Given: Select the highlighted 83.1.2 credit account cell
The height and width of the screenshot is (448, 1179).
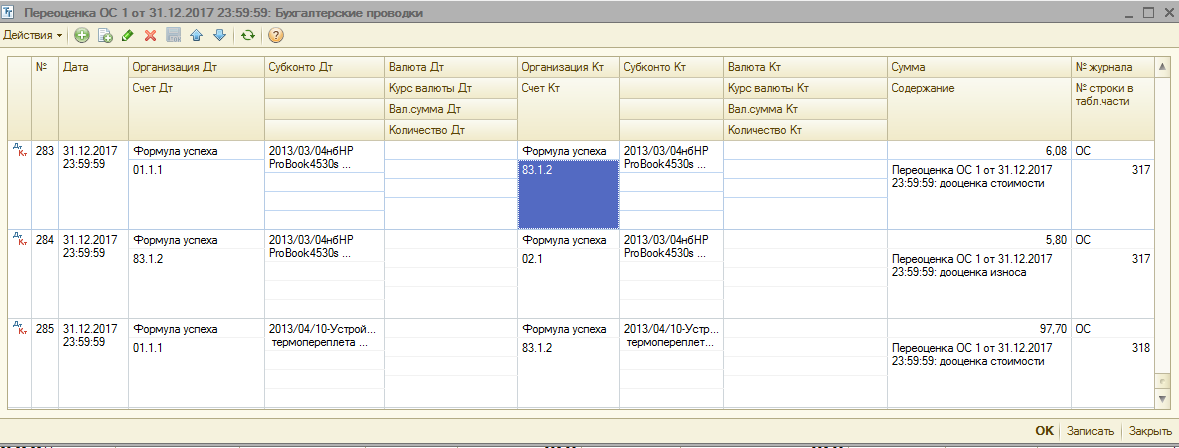Looking at the screenshot, I should [x=567, y=193].
